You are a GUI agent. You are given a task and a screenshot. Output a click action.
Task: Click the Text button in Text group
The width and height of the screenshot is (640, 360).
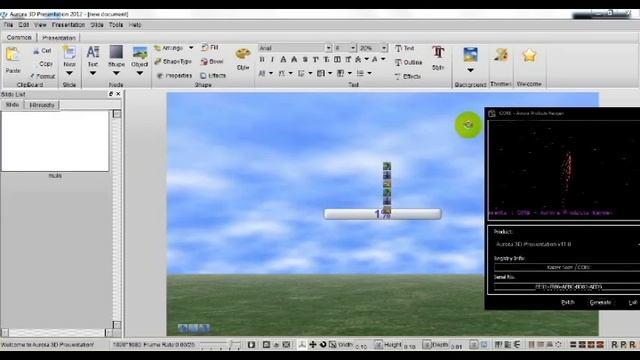point(404,48)
